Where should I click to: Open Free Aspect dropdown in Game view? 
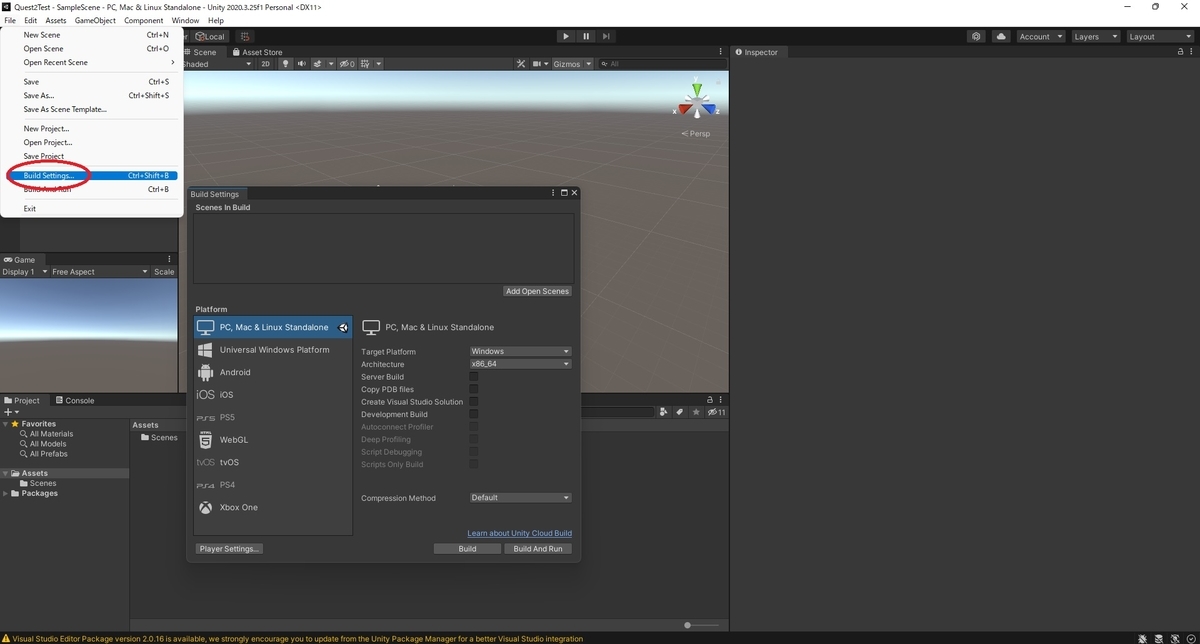(99, 272)
